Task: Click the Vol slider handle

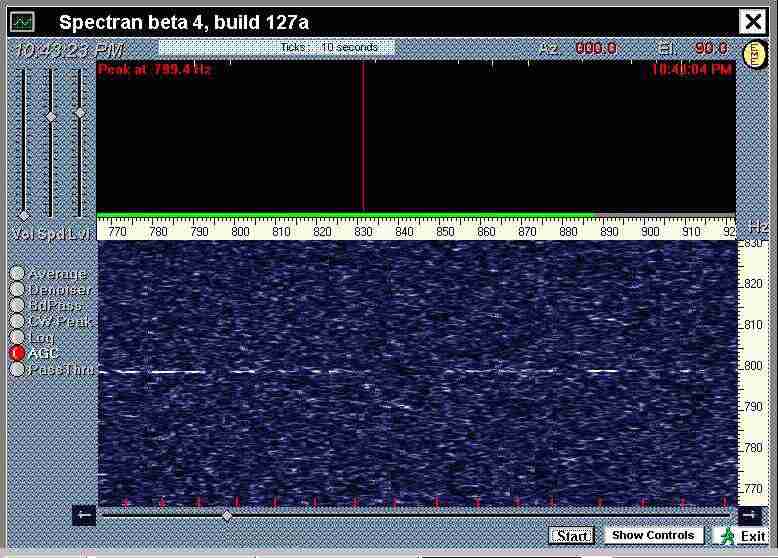Action: coord(23,216)
